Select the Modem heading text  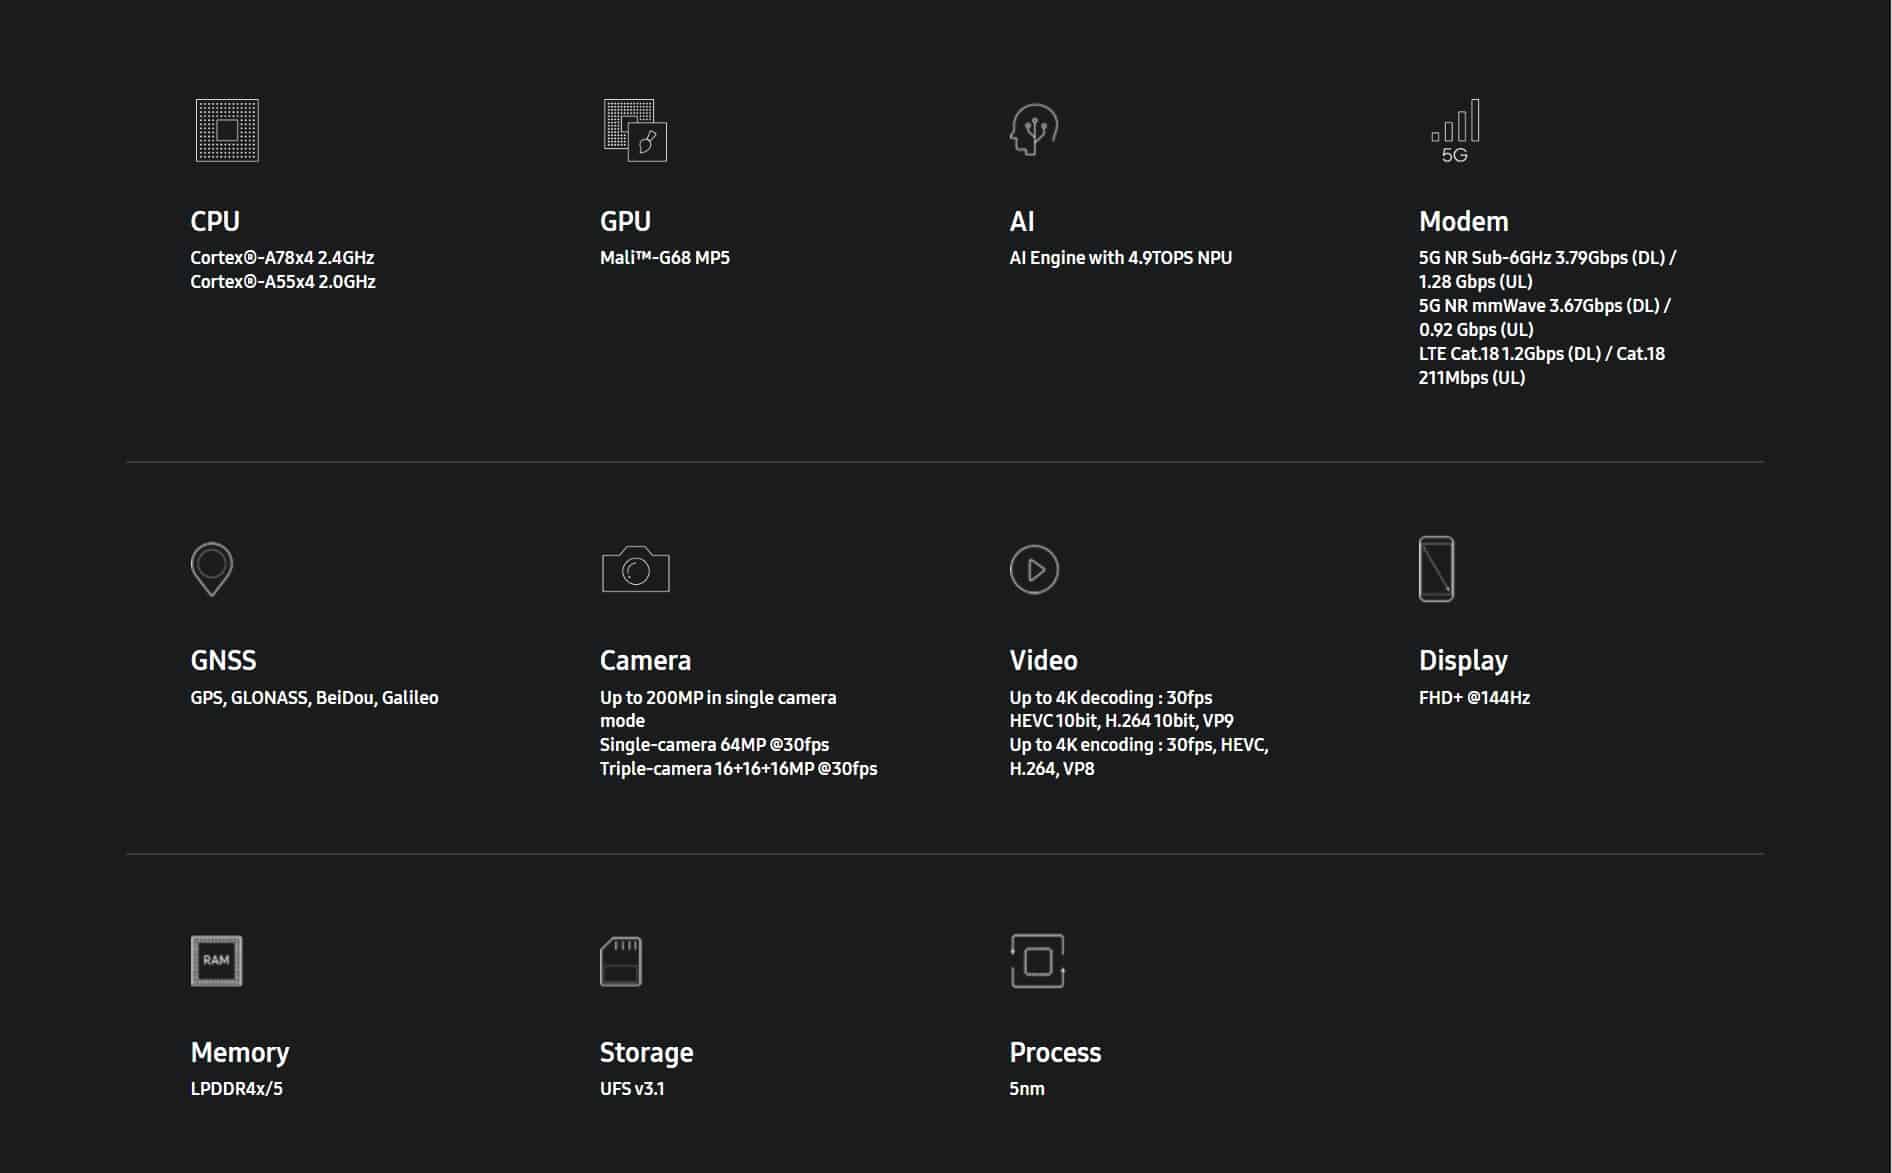(x=1463, y=221)
